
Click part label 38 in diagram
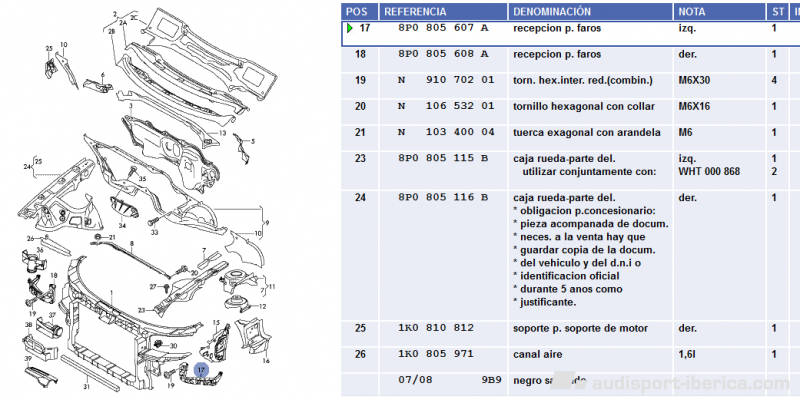tap(29, 324)
